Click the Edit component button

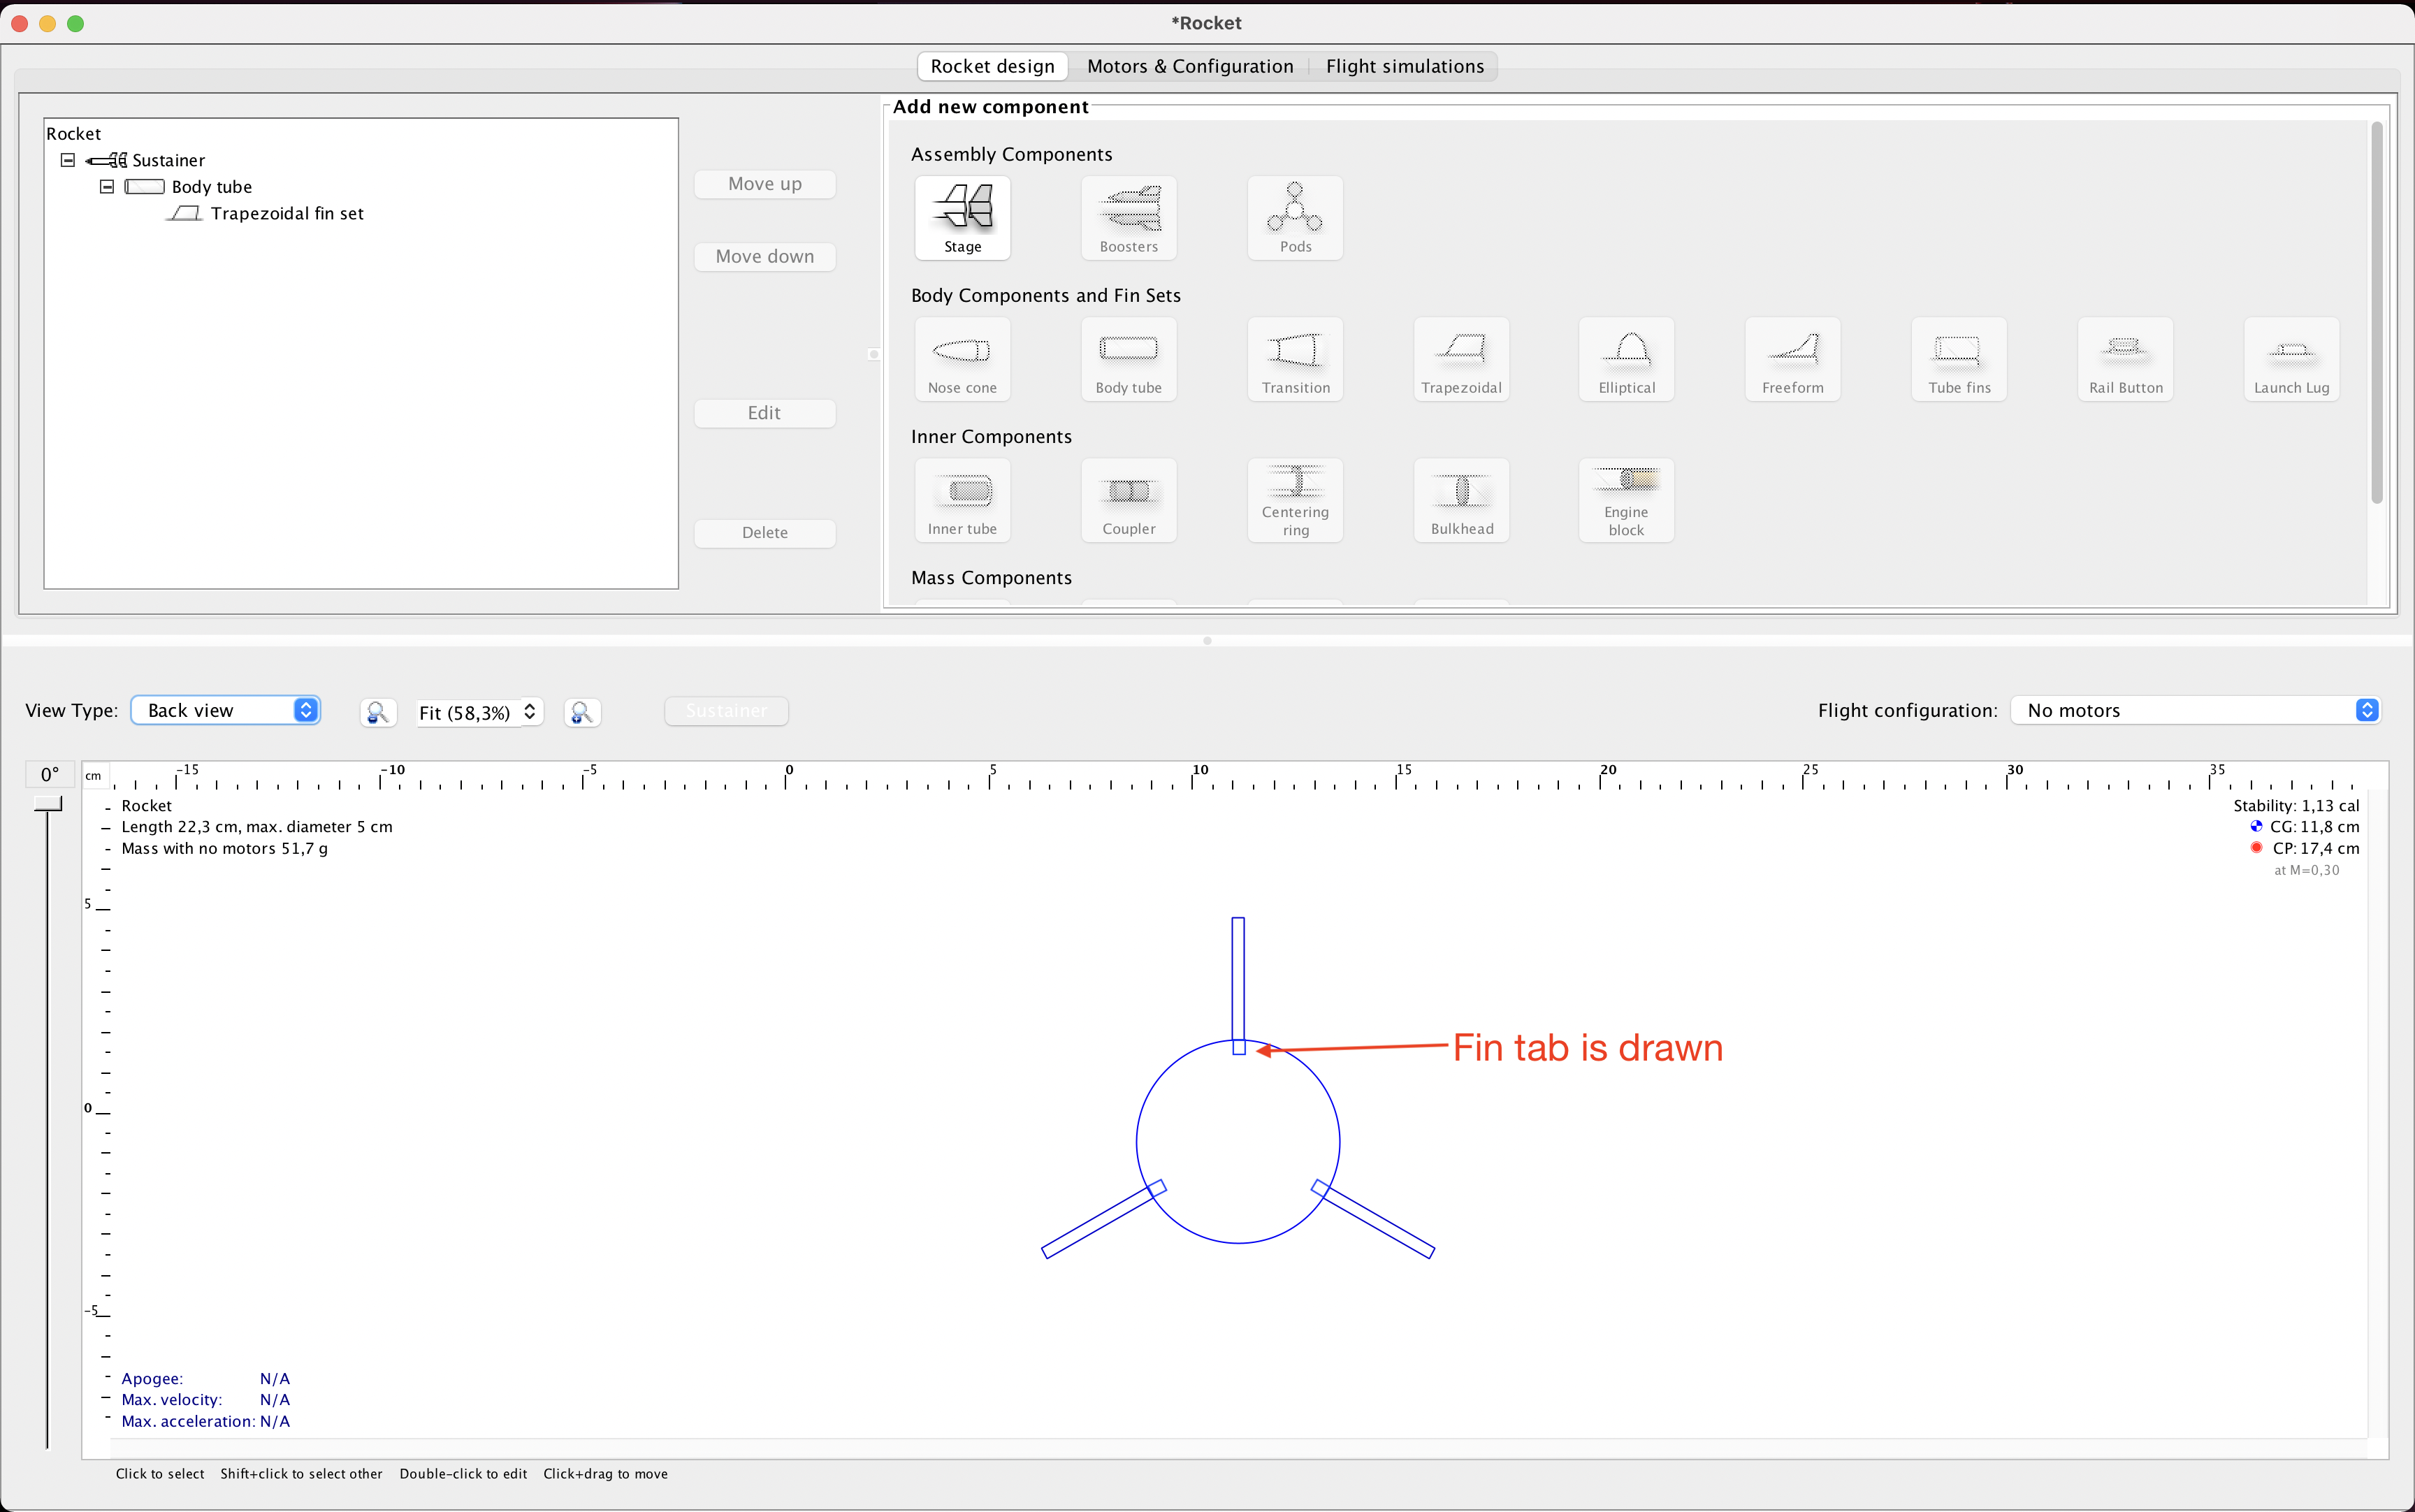[764, 413]
